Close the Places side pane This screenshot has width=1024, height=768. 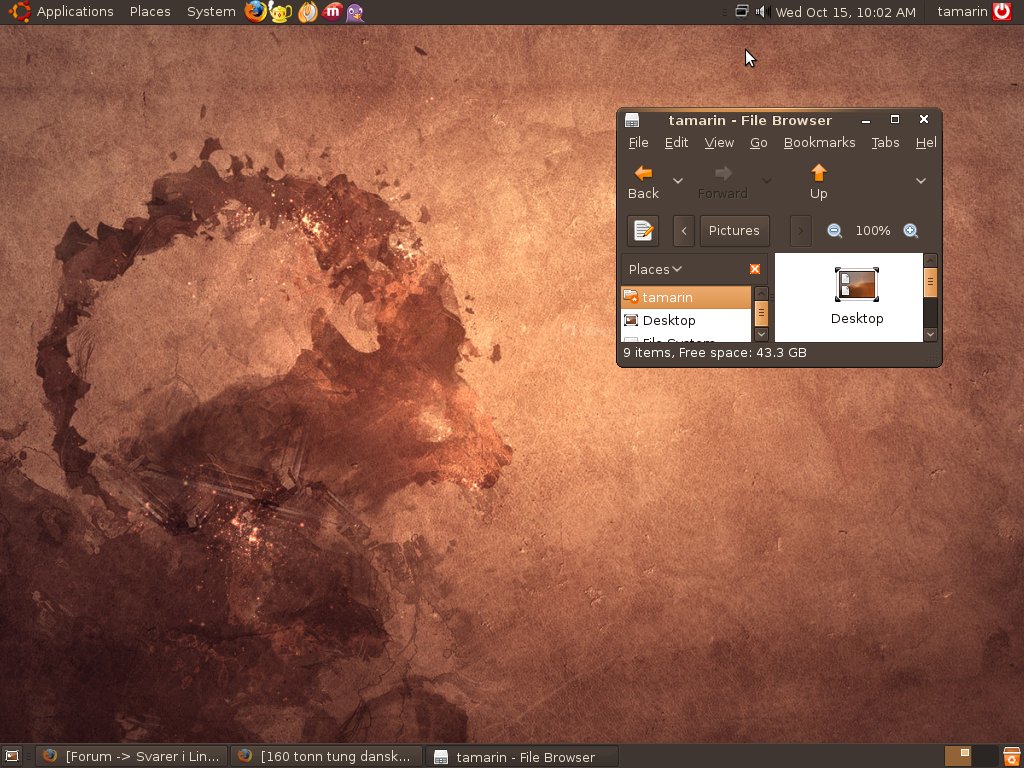point(755,269)
